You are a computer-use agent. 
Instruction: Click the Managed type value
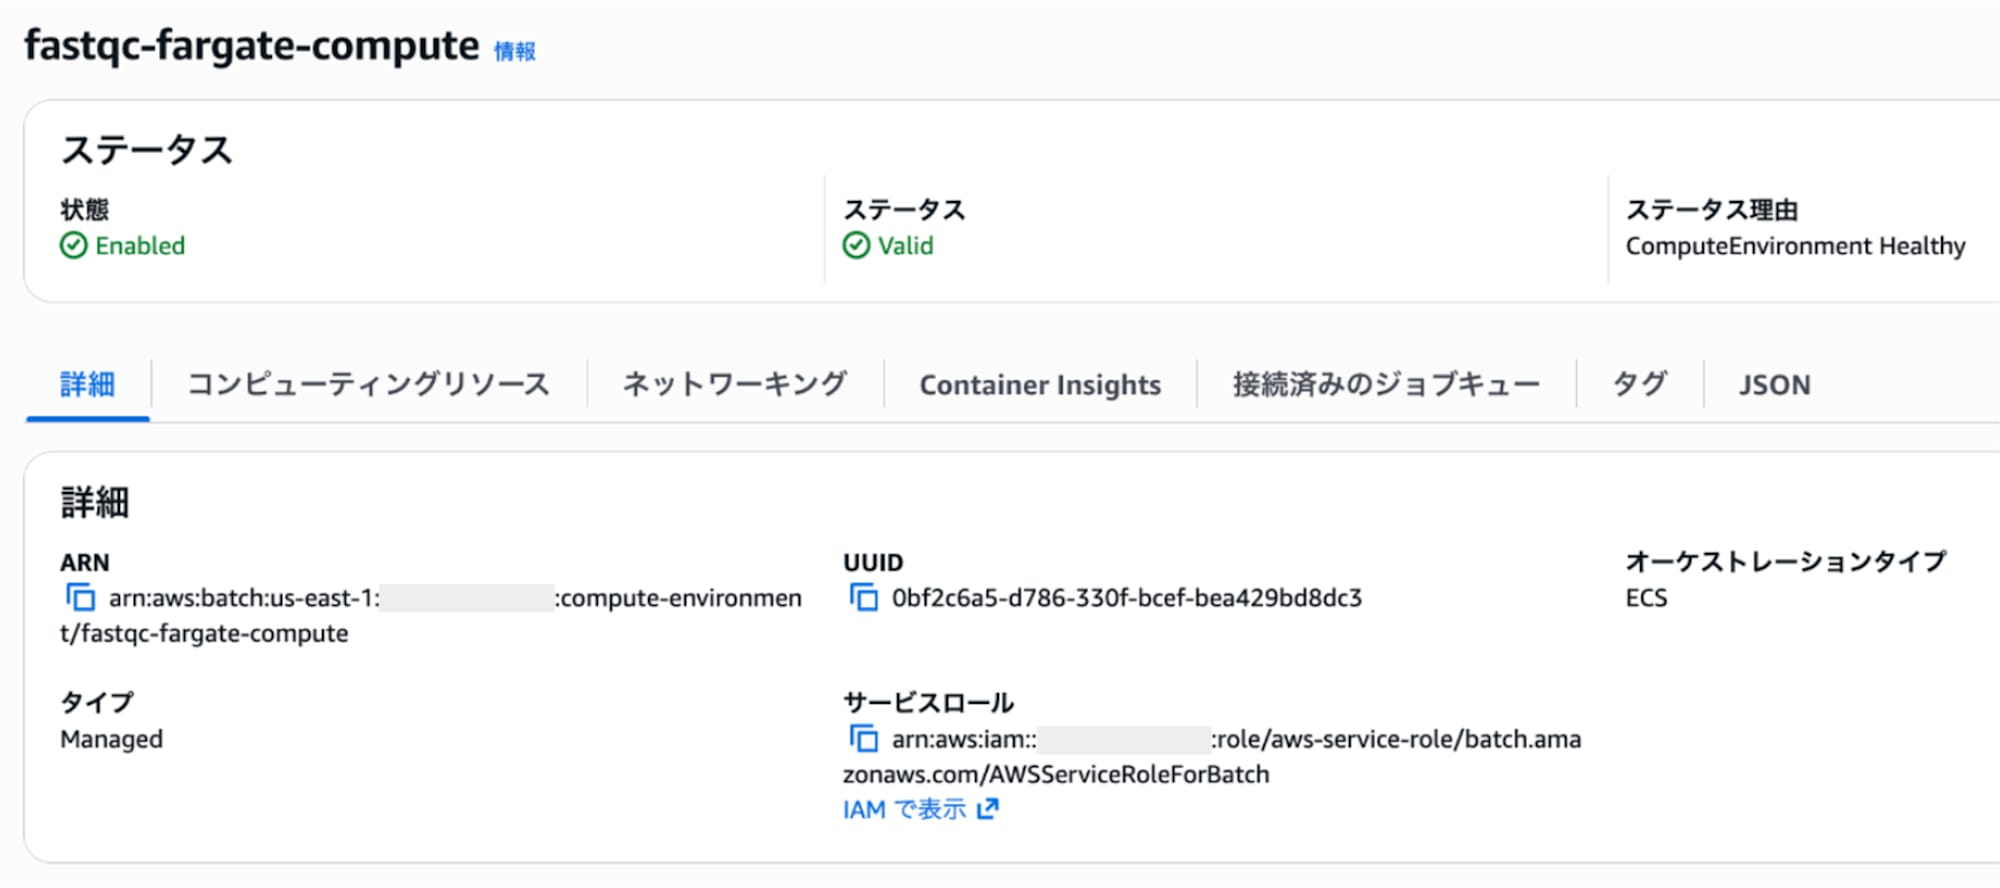tap(111, 739)
